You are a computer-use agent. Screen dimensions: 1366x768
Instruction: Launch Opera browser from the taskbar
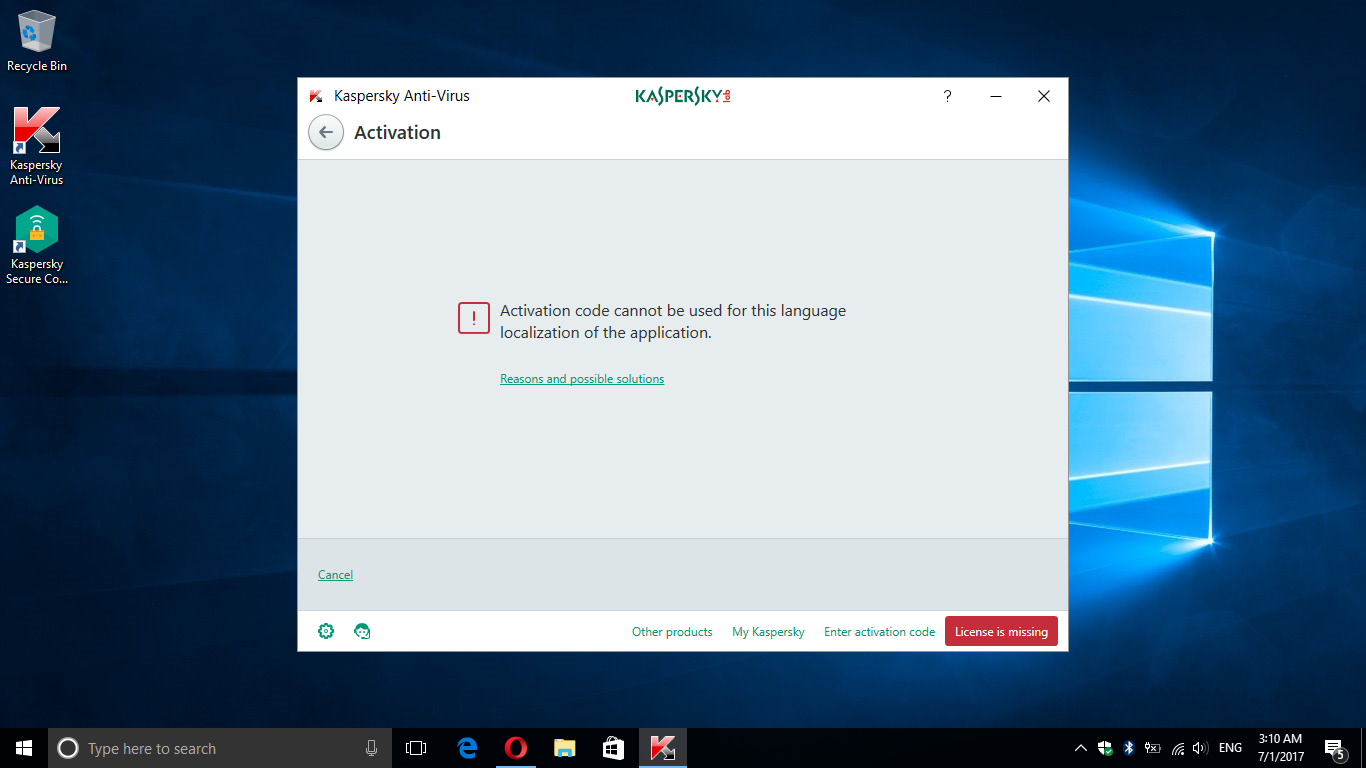coord(516,748)
